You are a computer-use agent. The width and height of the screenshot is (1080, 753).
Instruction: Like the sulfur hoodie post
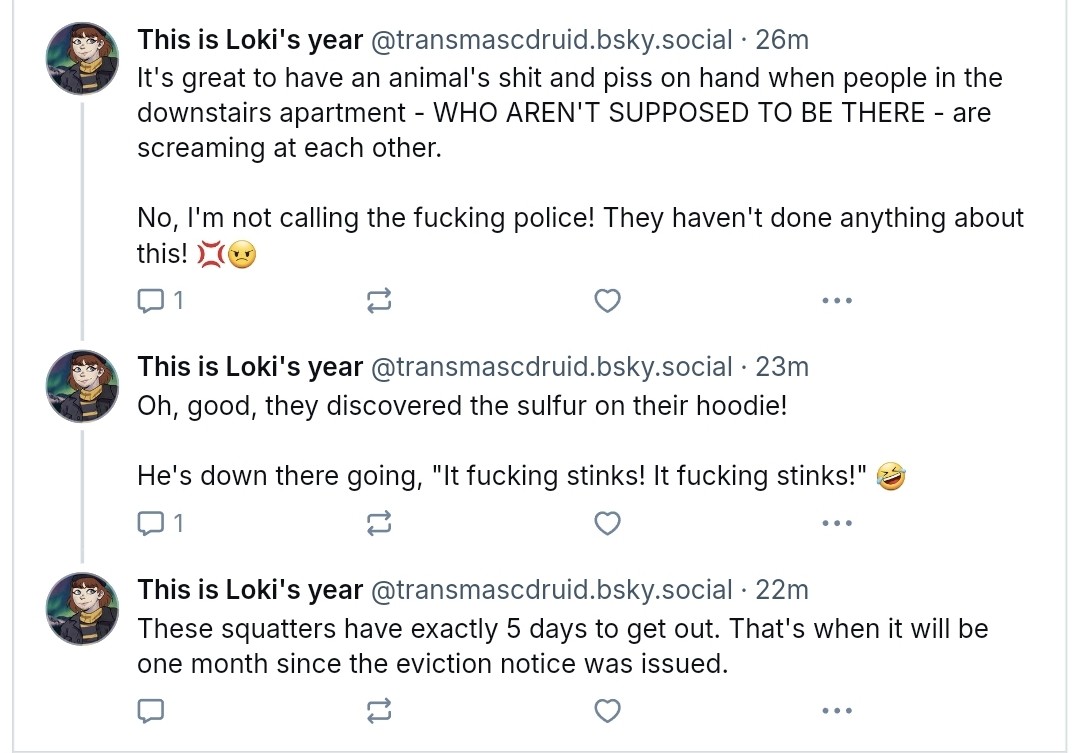tap(607, 523)
